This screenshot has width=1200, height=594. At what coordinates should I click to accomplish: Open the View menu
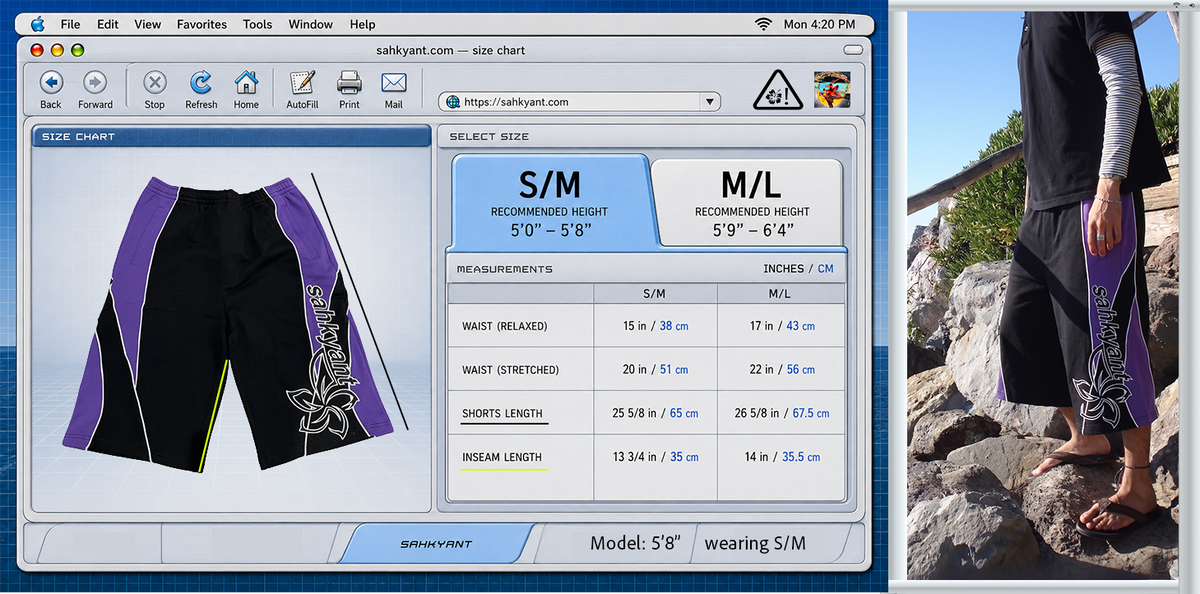148,24
